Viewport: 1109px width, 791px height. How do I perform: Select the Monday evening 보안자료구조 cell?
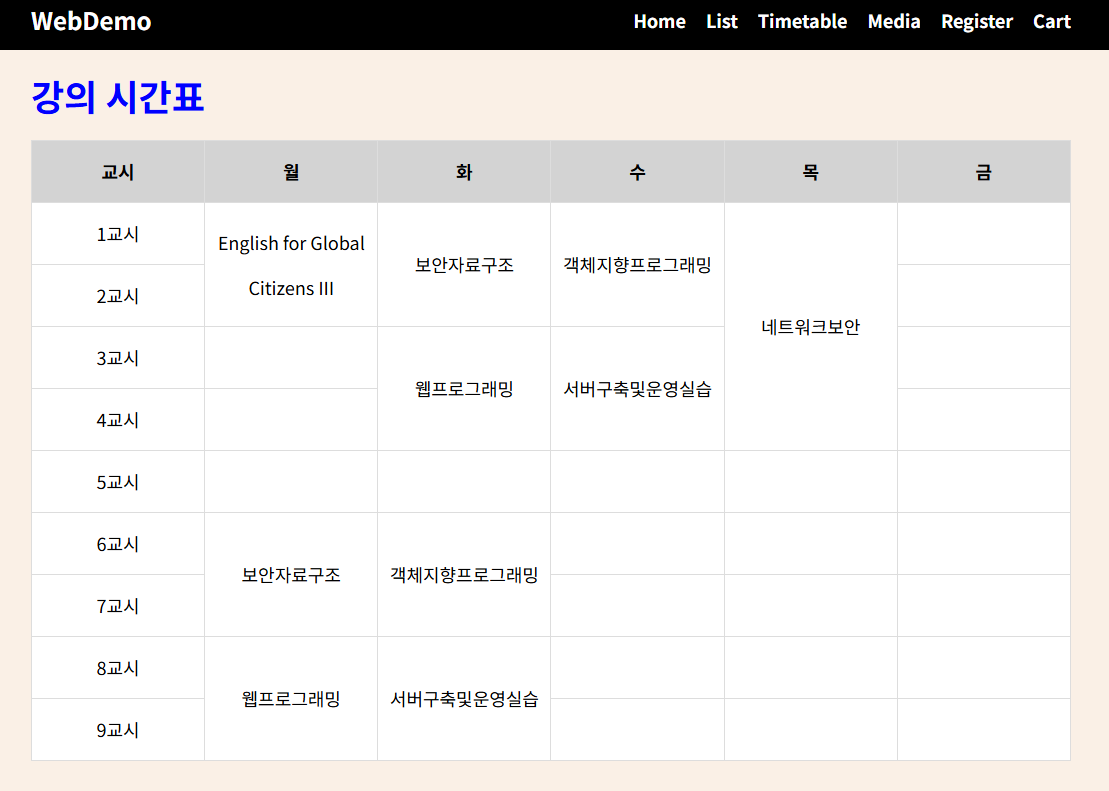(x=290, y=575)
